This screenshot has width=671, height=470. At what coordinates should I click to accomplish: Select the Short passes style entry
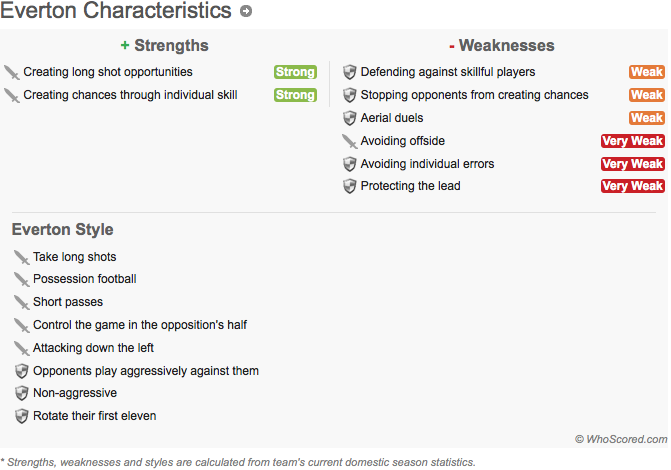click(x=68, y=302)
